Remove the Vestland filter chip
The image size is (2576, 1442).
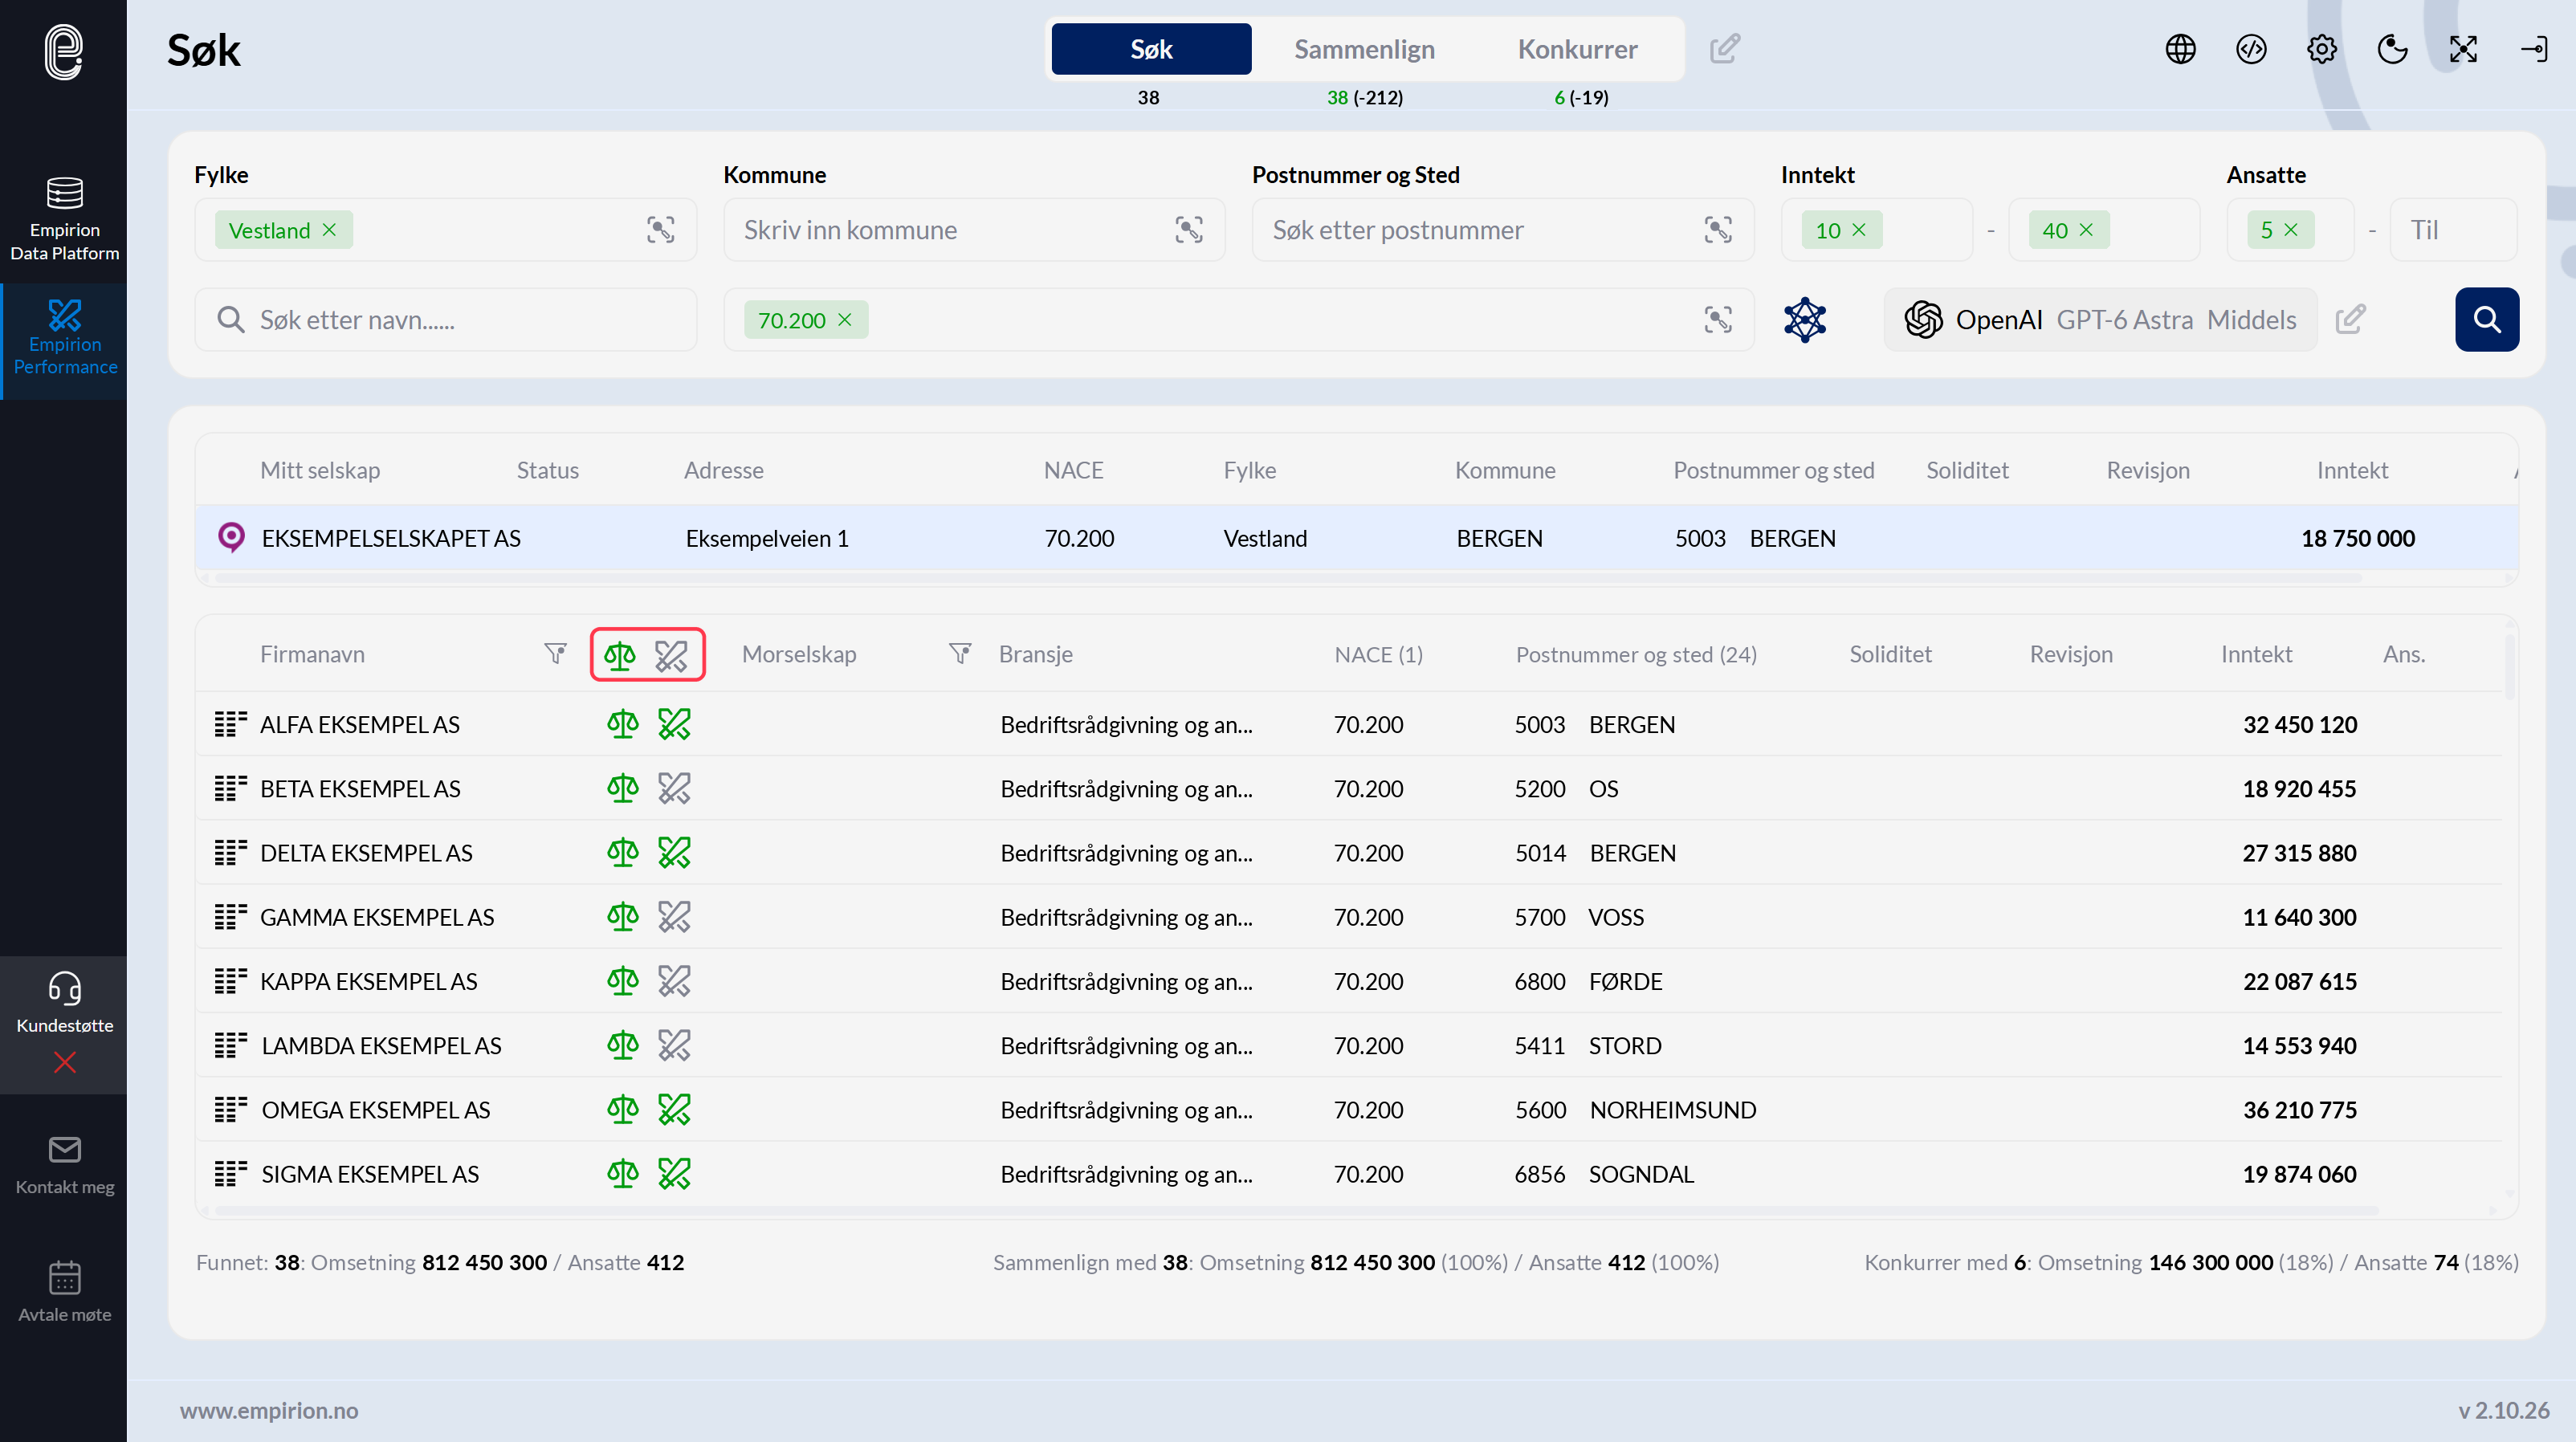(329, 230)
